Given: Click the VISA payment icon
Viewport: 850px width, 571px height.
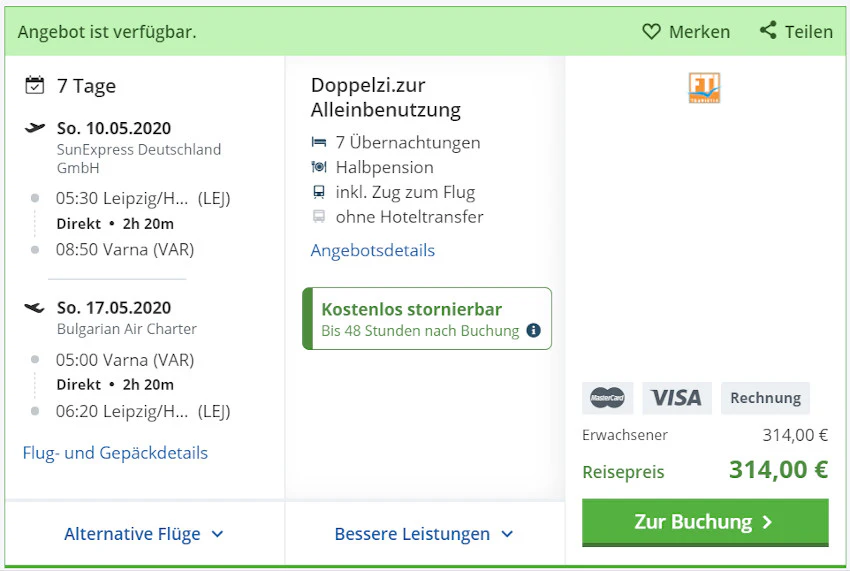Looking at the screenshot, I should click(x=677, y=398).
